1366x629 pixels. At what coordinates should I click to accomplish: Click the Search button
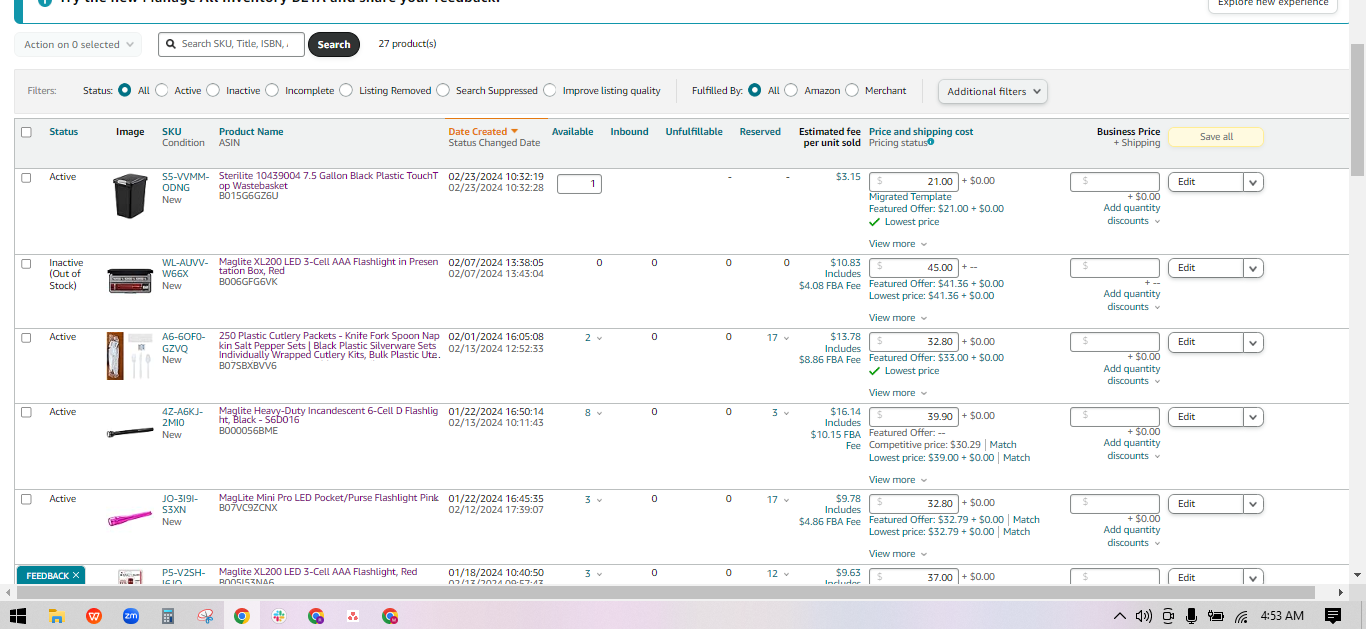[x=334, y=45]
